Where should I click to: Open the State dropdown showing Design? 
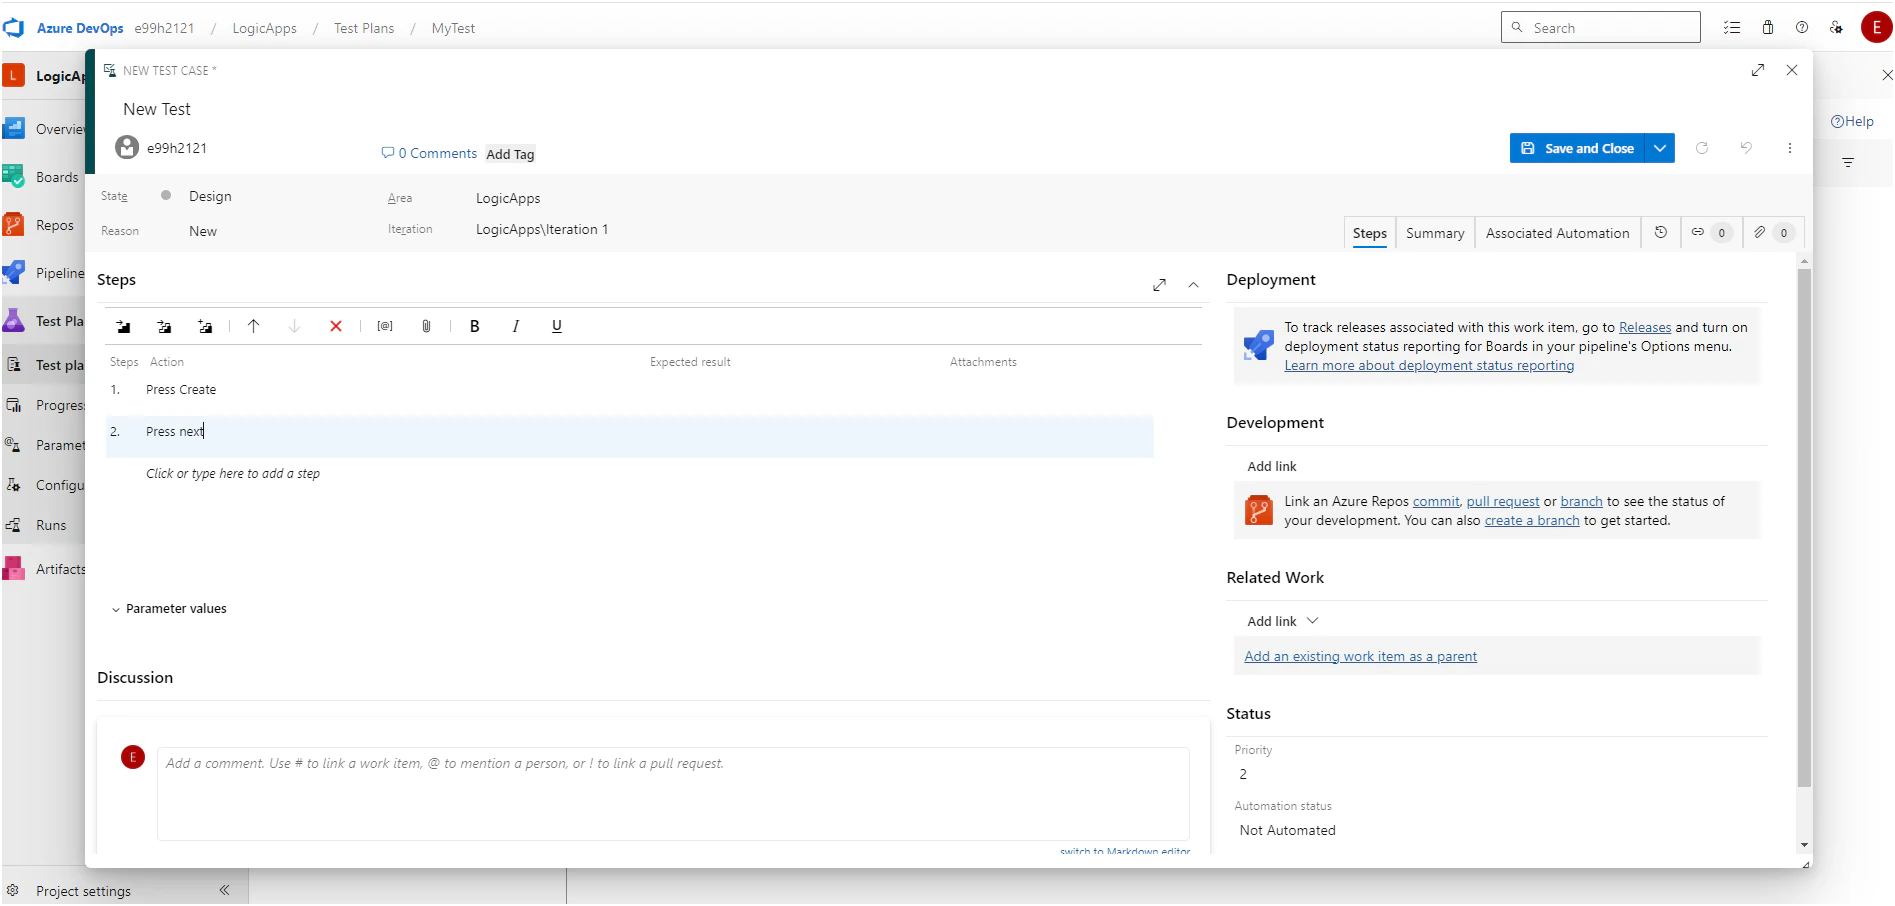[x=210, y=197]
